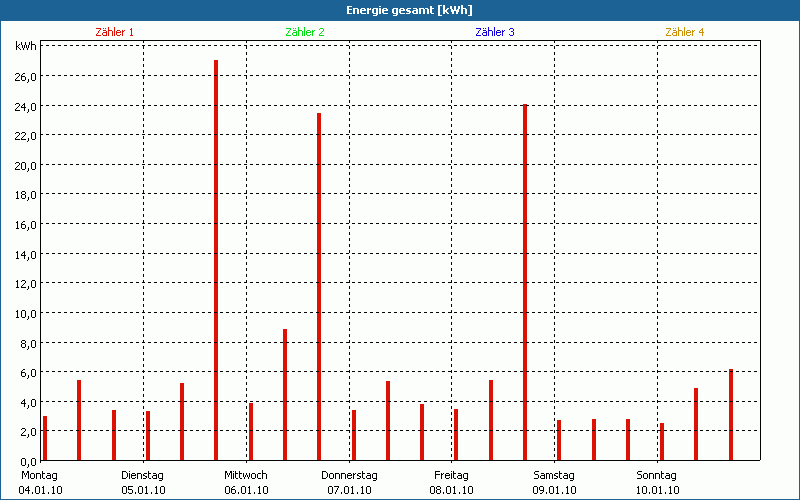Click the chart title Energie gesamt [kWh]
This screenshot has width=800, height=500.
409,10
